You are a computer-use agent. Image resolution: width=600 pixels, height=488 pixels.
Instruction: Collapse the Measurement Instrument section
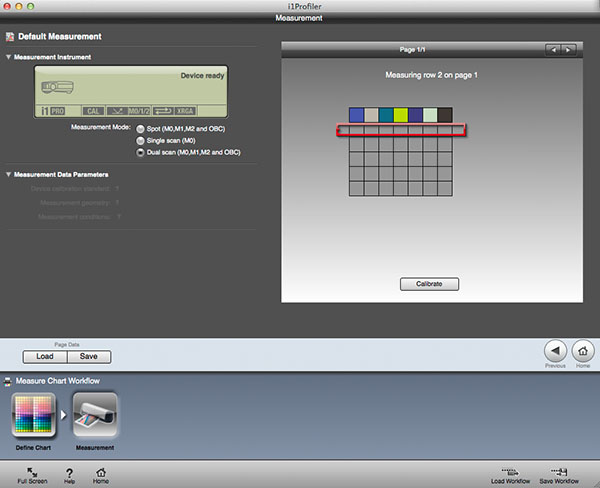(x=8, y=57)
